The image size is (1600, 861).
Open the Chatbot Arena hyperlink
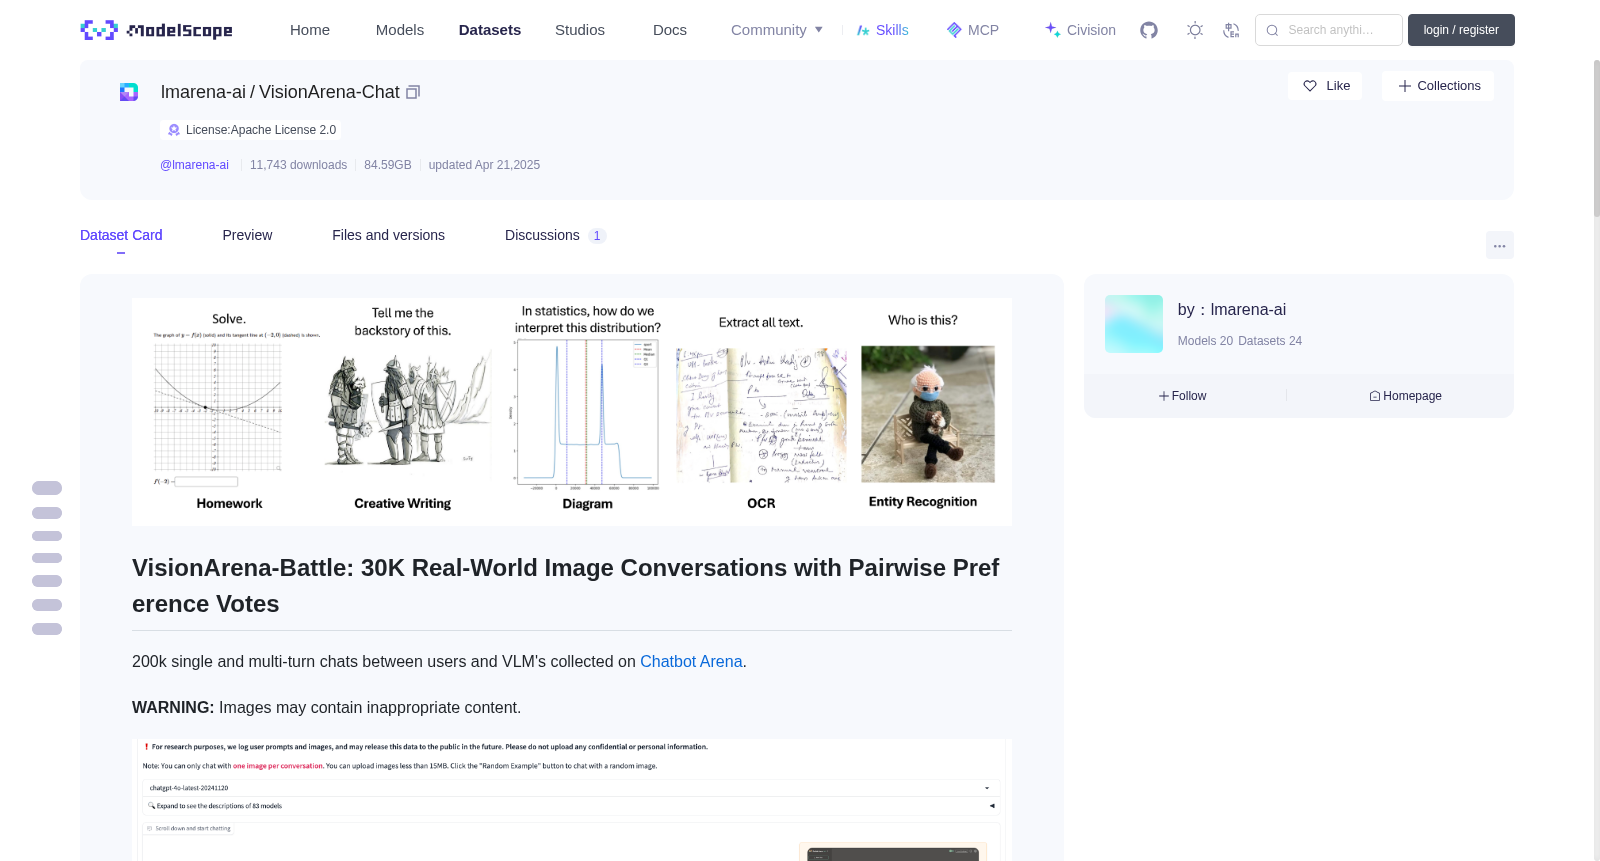(x=691, y=662)
